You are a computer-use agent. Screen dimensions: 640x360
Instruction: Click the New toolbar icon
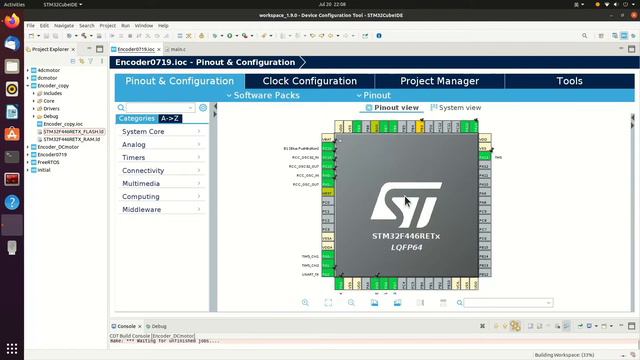pos(31,36)
